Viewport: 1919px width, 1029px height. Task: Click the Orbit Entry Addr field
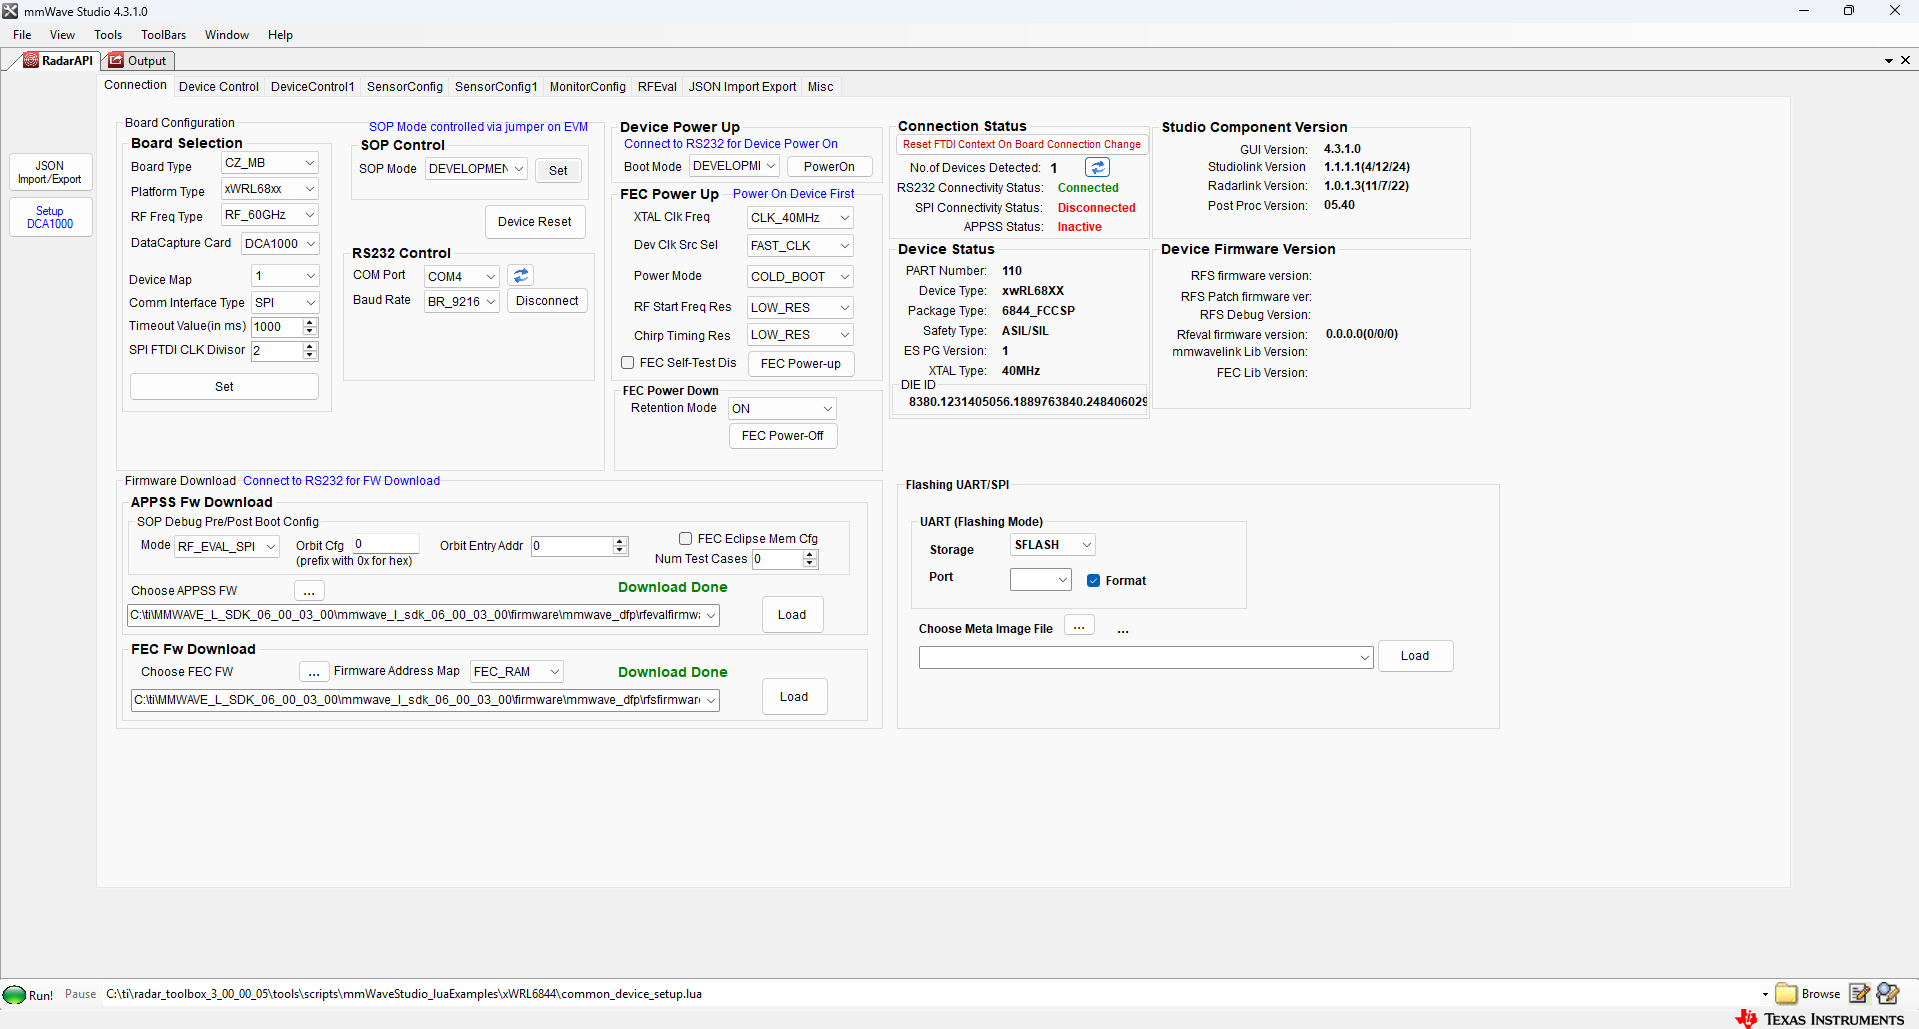pos(572,546)
